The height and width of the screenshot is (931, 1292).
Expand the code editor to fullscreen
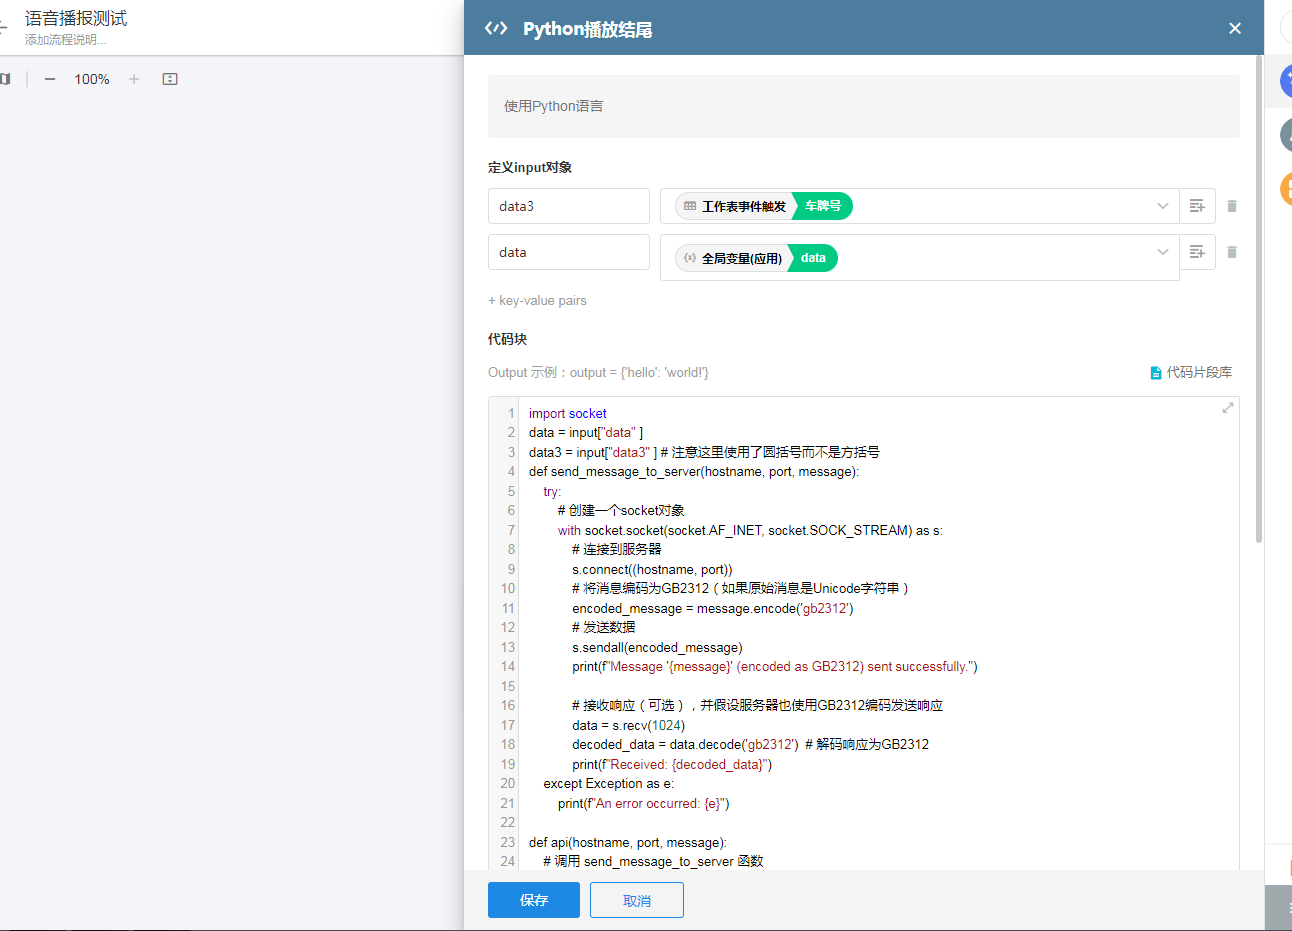(x=1227, y=408)
